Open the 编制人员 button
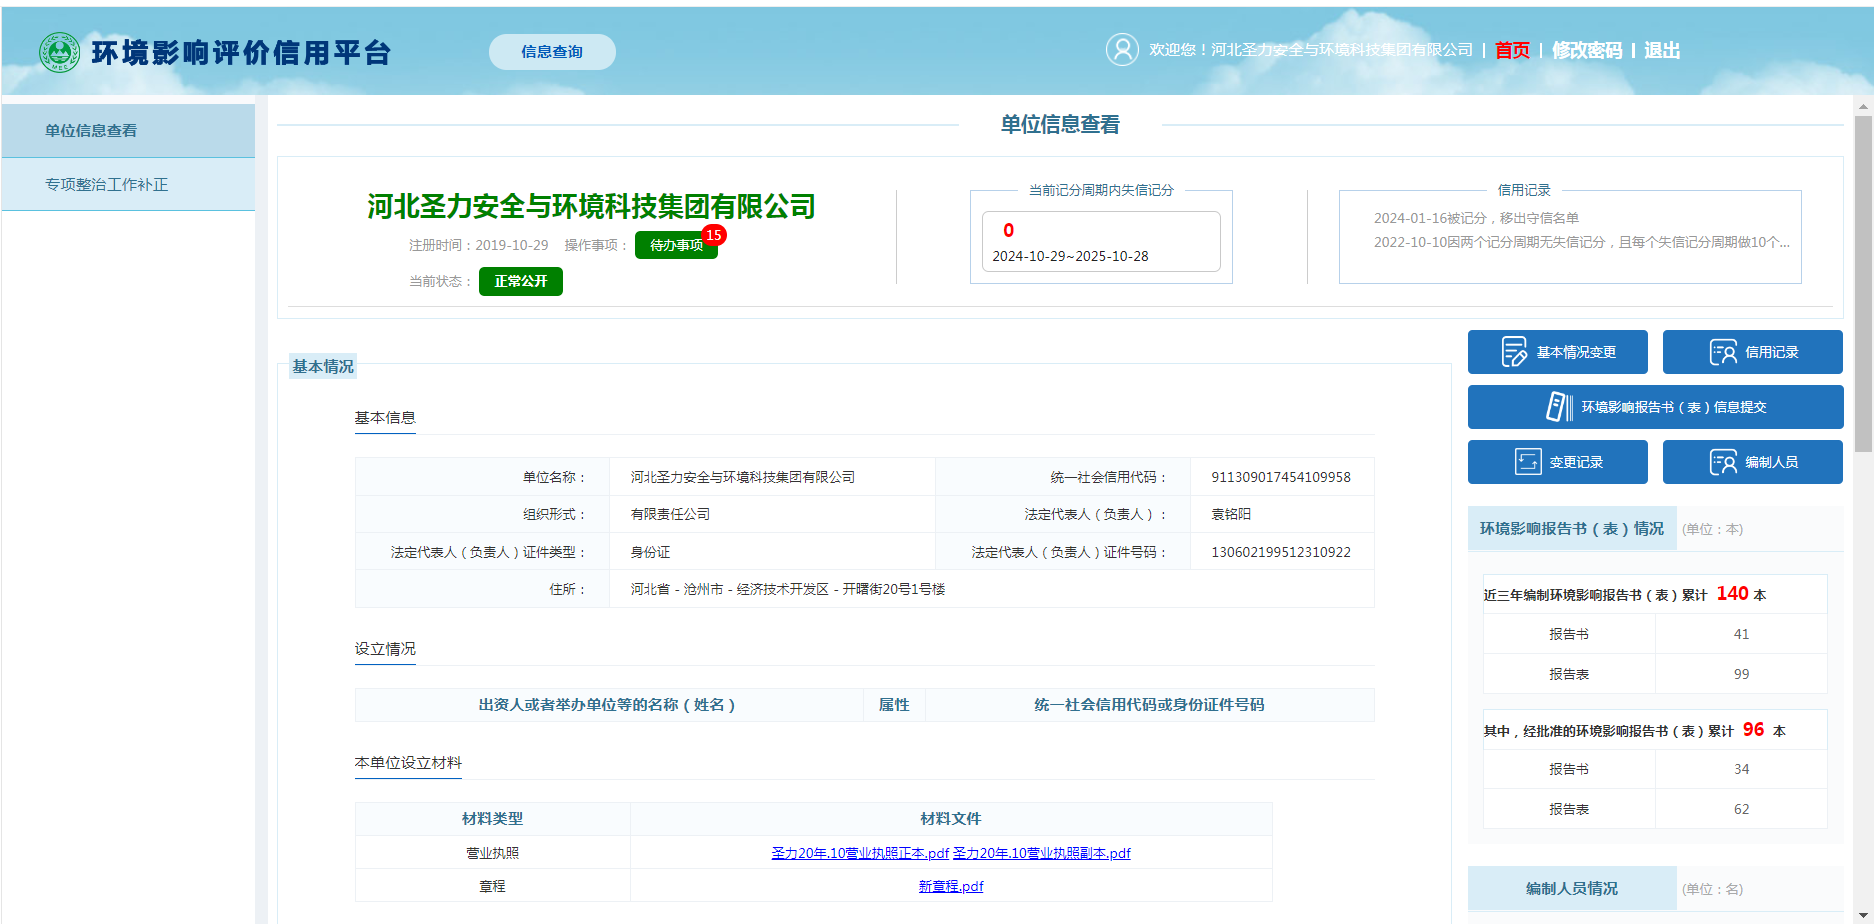Screen dimensions: 1874x924 1752,462
